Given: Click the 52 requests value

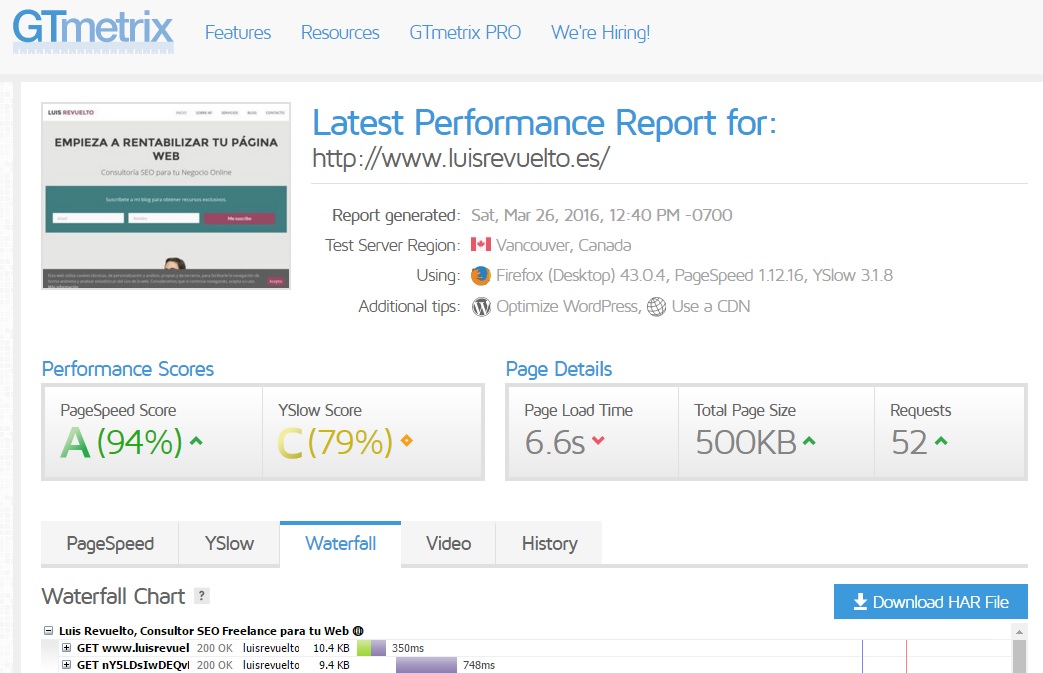Looking at the screenshot, I should tap(909, 443).
